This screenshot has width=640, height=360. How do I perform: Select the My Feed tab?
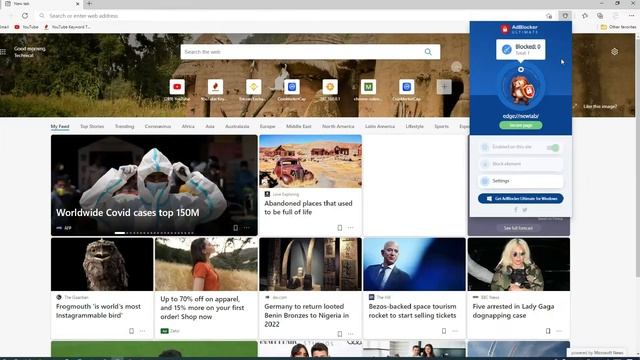click(60, 127)
